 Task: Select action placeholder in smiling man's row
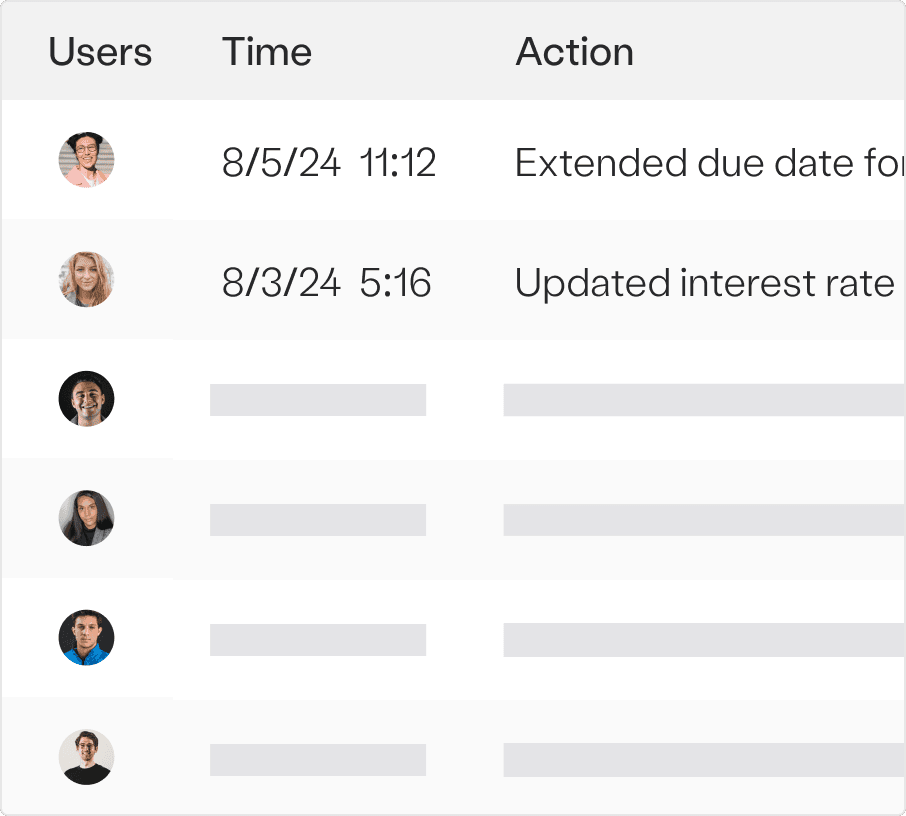coord(704,400)
